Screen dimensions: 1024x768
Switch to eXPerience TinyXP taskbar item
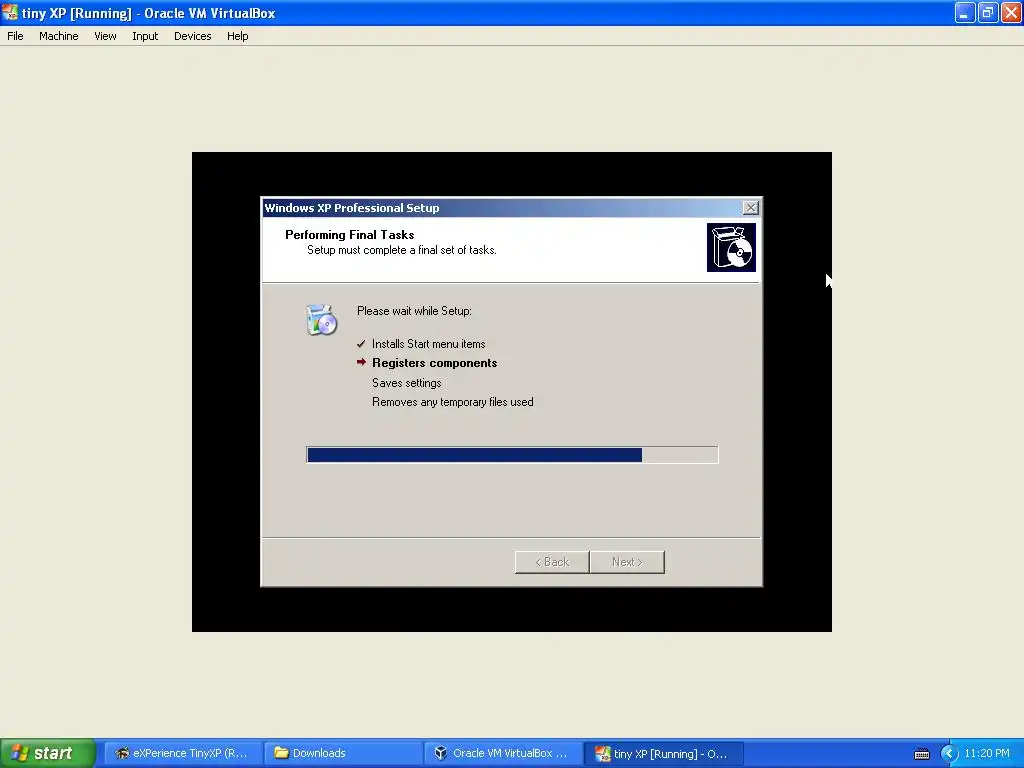click(x=183, y=753)
